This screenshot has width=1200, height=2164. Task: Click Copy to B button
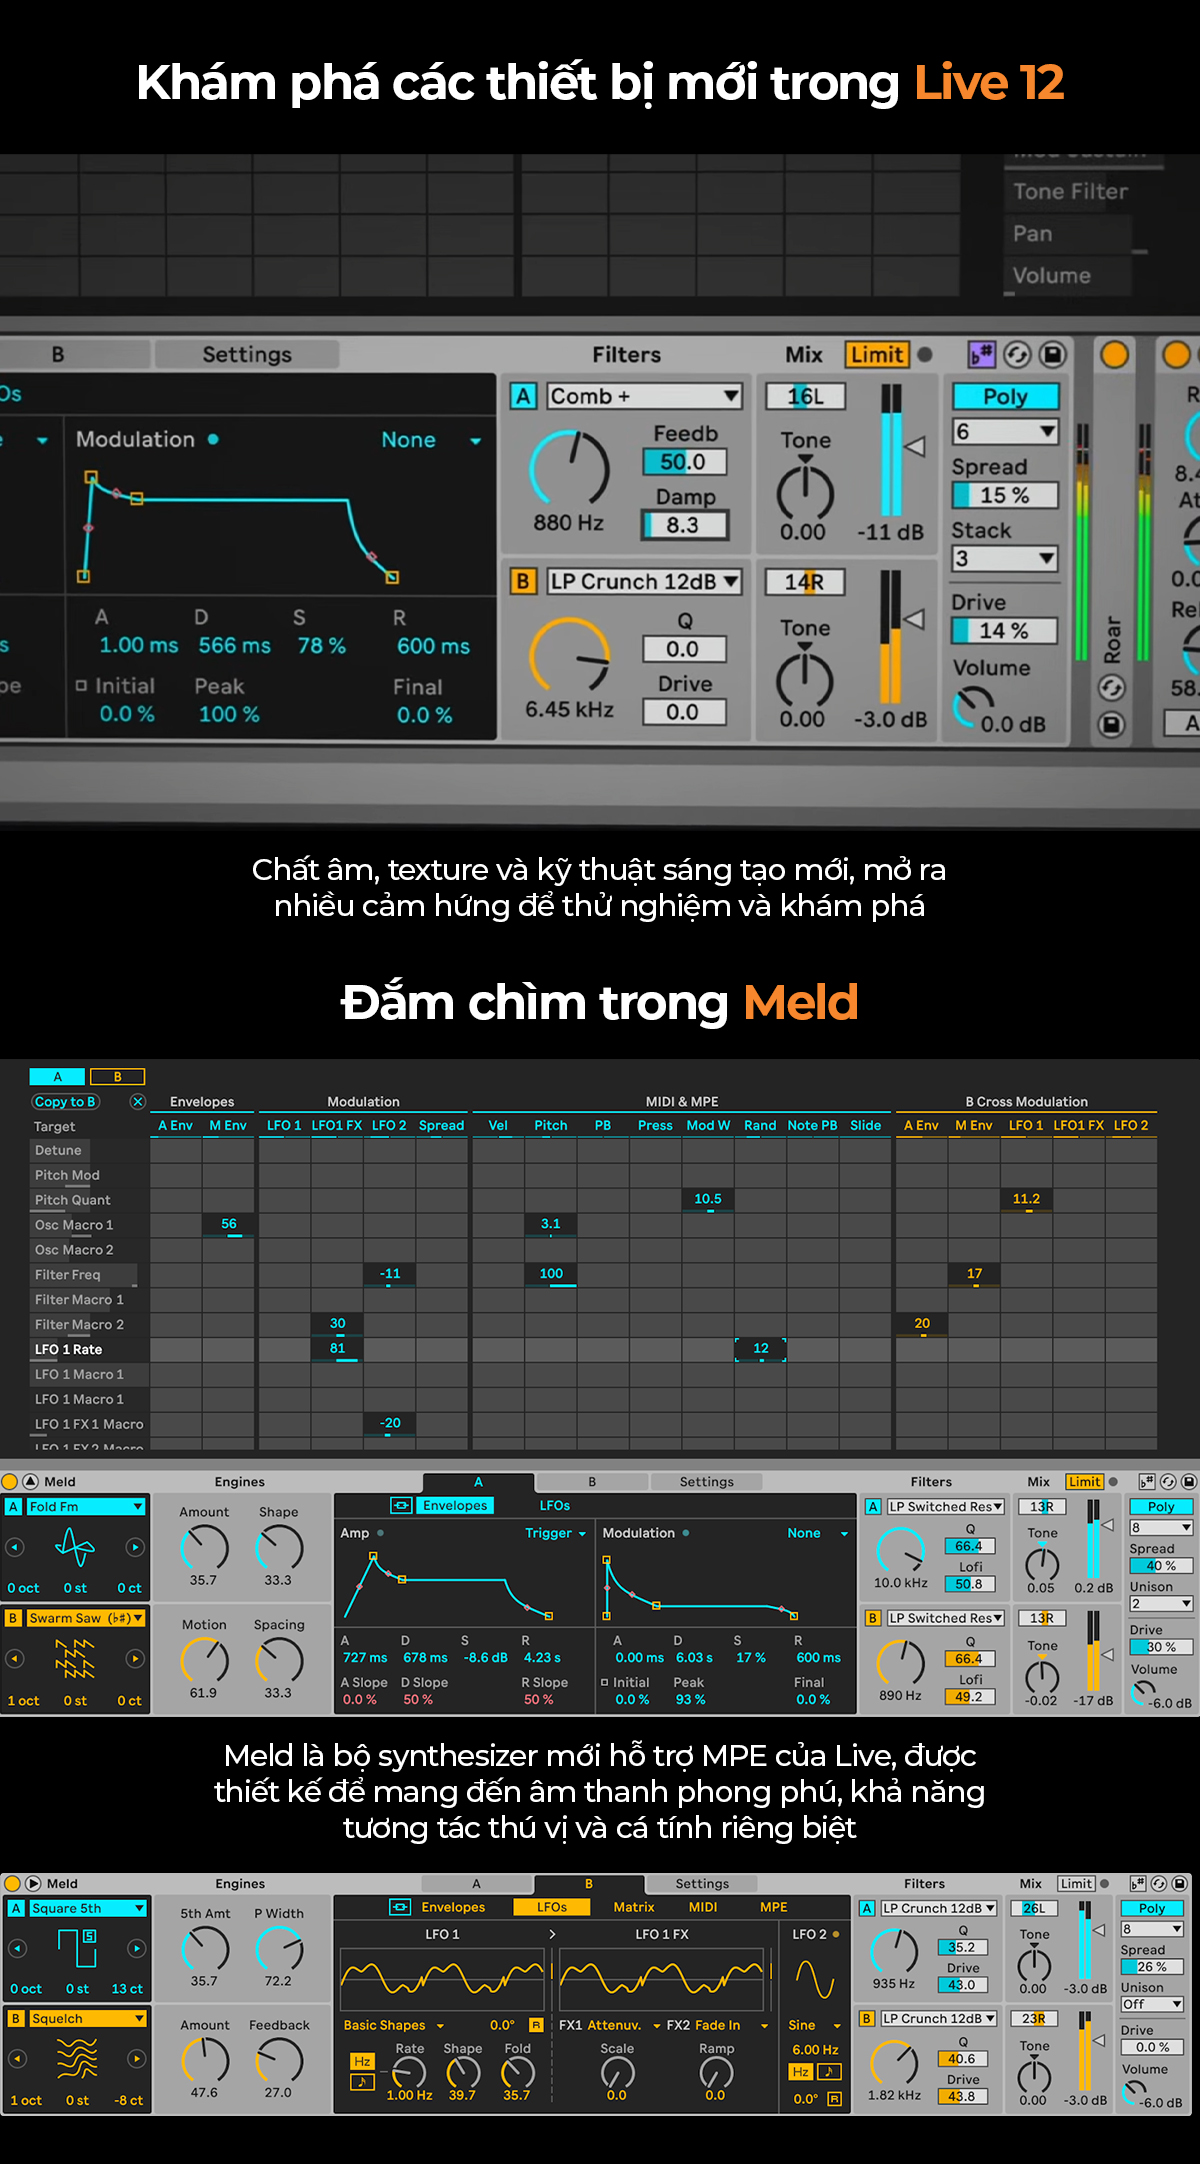pos(65,1101)
